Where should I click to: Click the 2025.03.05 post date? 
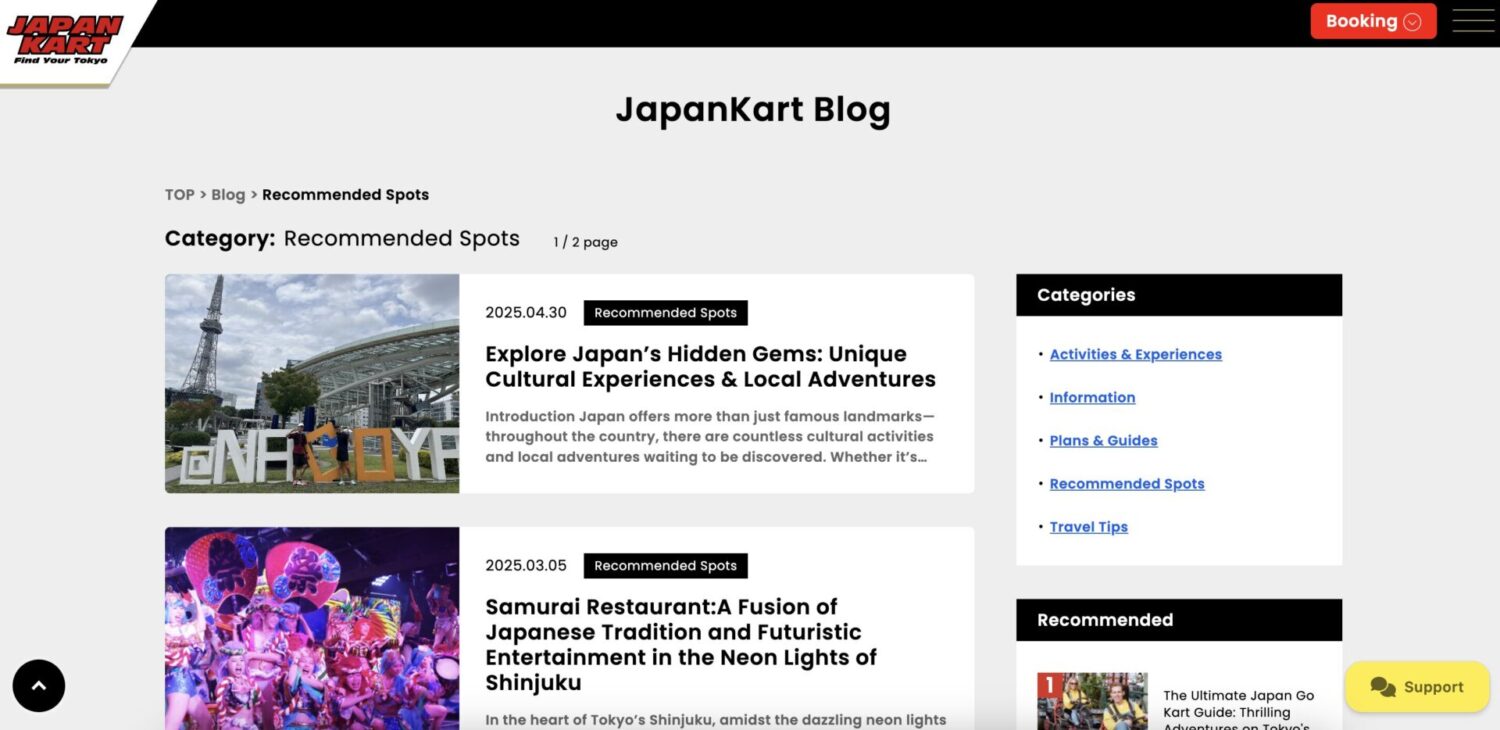tap(526, 566)
